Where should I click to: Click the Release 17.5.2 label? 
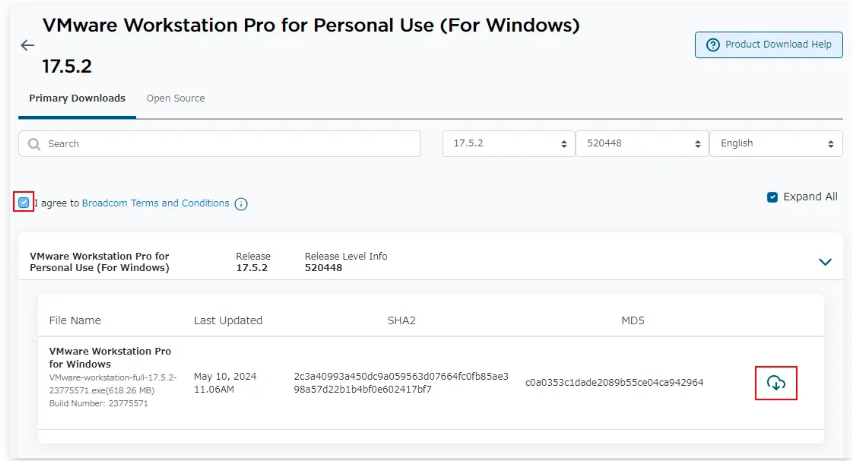253,262
